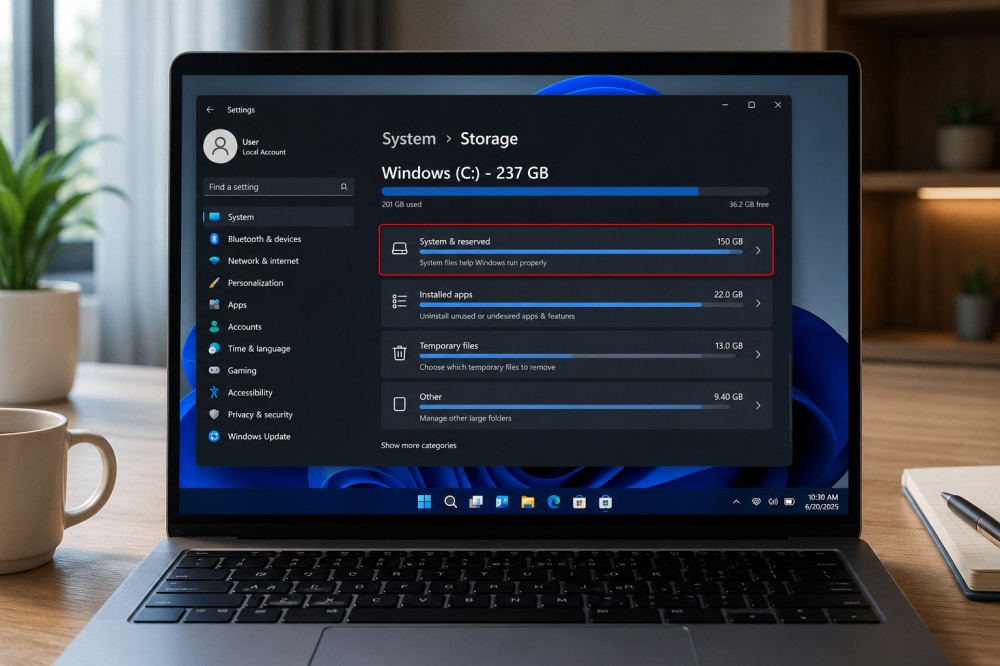Click the volume speaker tray icon

click(x=773, y=502)
